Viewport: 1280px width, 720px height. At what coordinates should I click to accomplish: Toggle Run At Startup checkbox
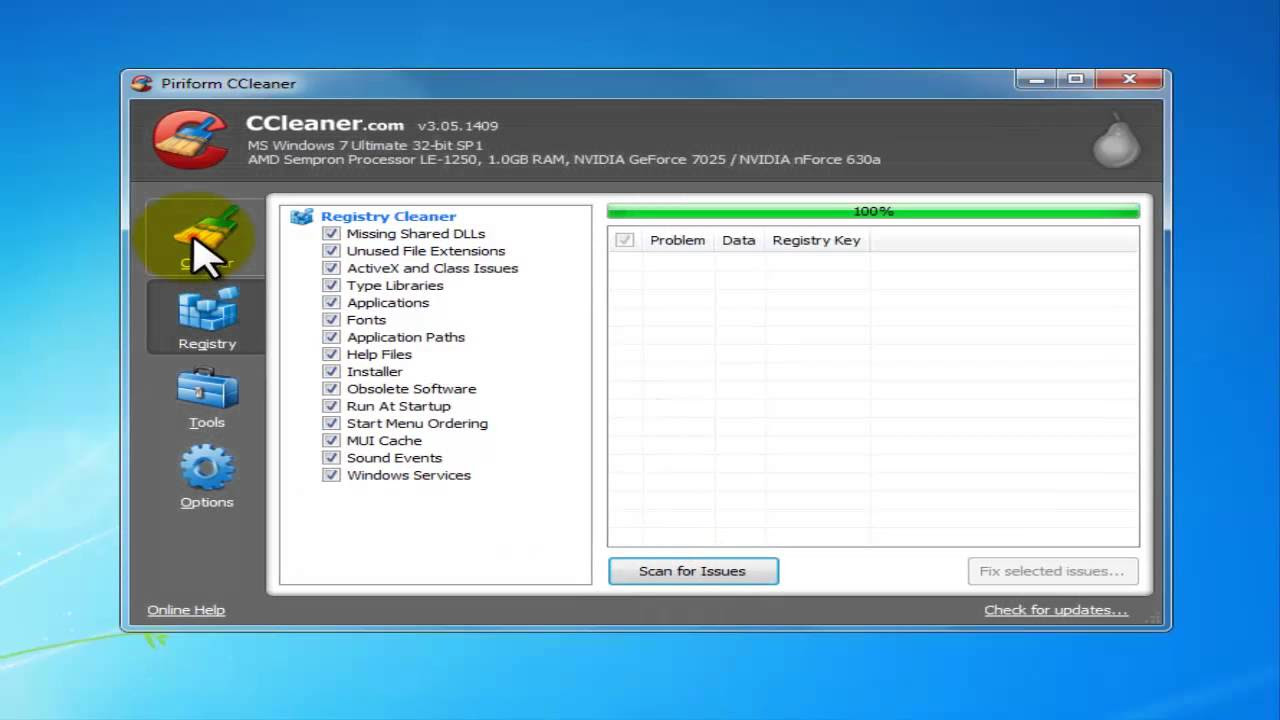331,406
